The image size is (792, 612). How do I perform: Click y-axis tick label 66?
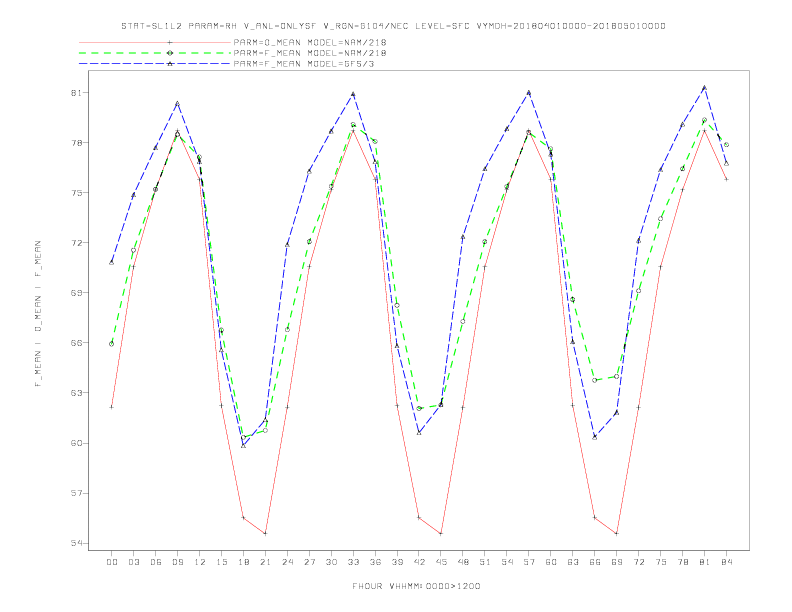tap(76, 343)
